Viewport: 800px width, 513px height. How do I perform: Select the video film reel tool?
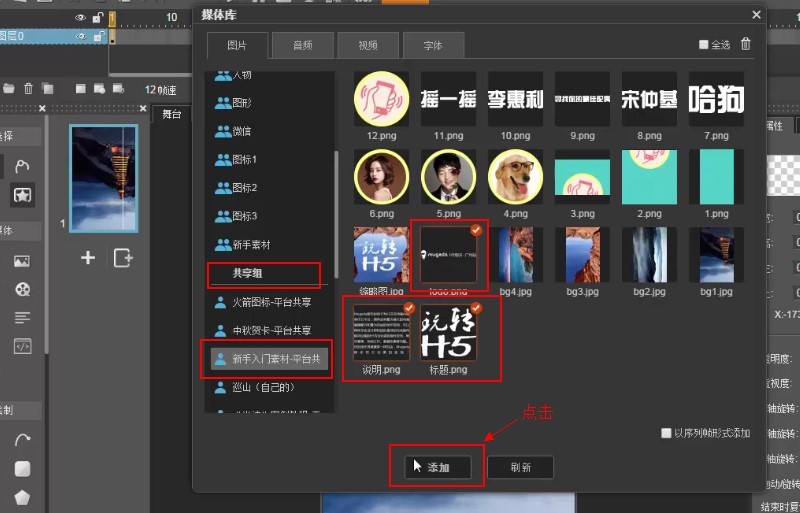pos(22,290)
